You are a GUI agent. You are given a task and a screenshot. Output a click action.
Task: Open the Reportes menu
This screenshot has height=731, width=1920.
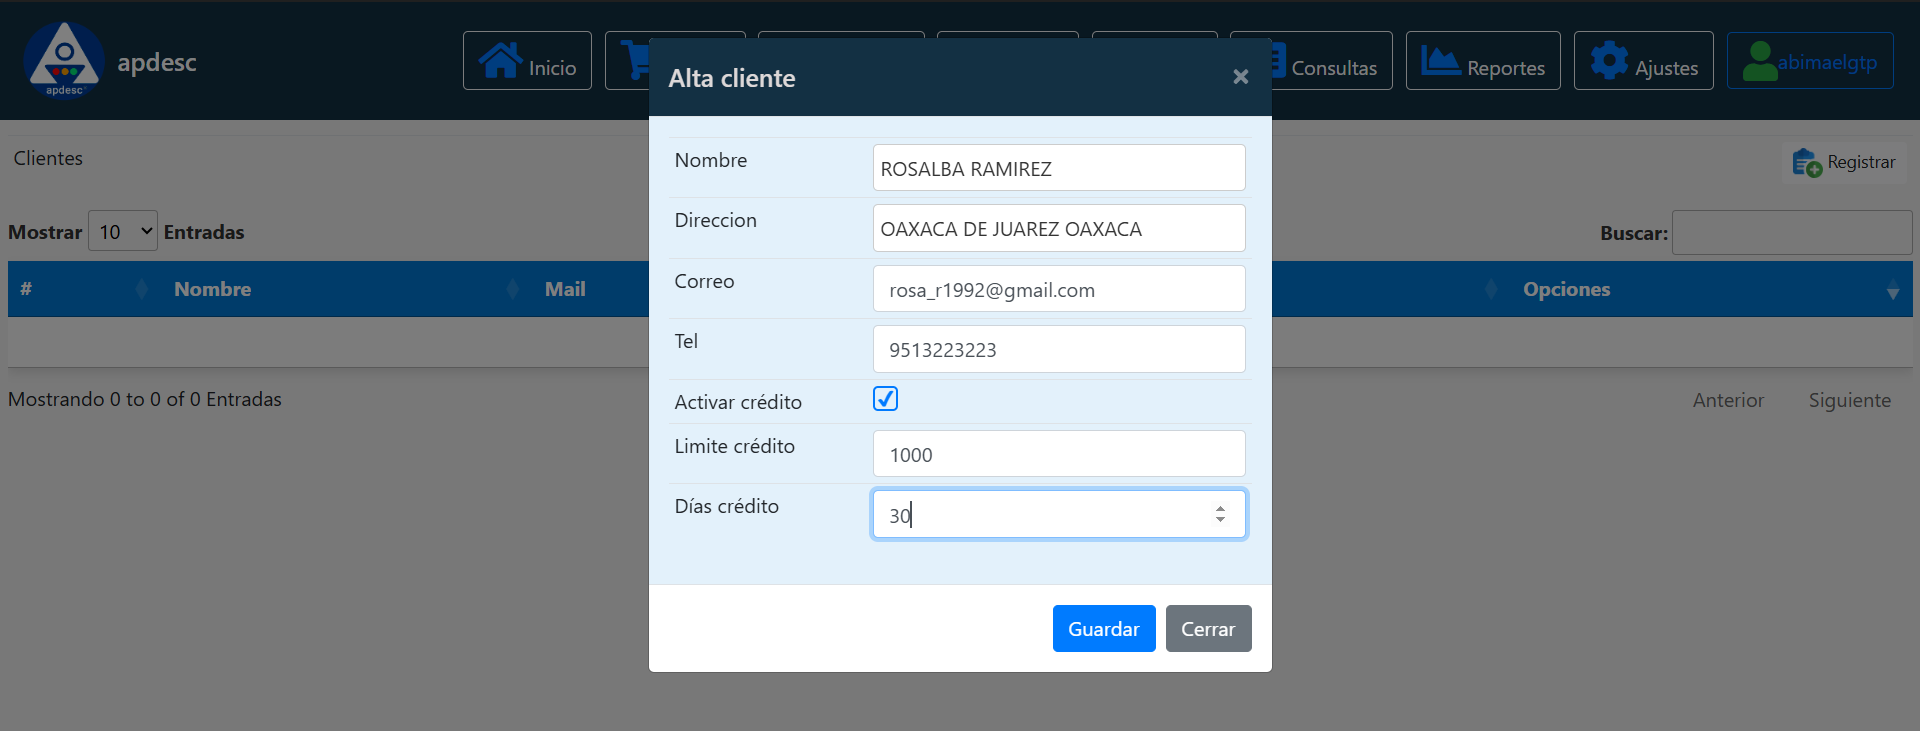[1483, 61]
